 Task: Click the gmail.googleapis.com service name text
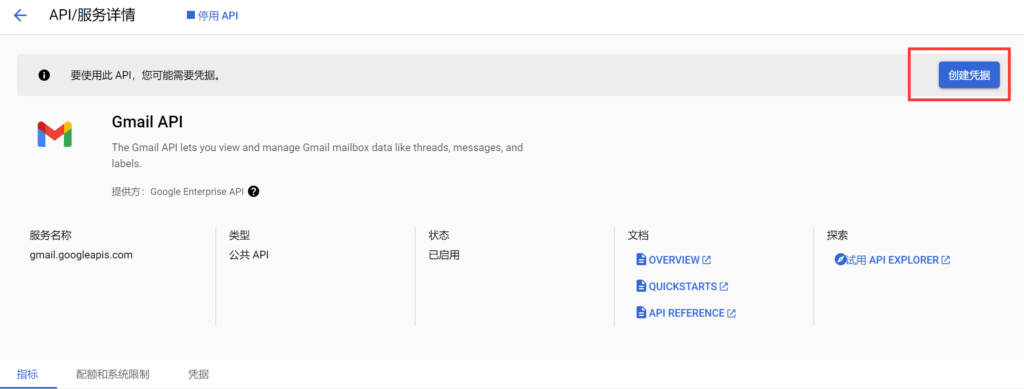coord(81,255)
